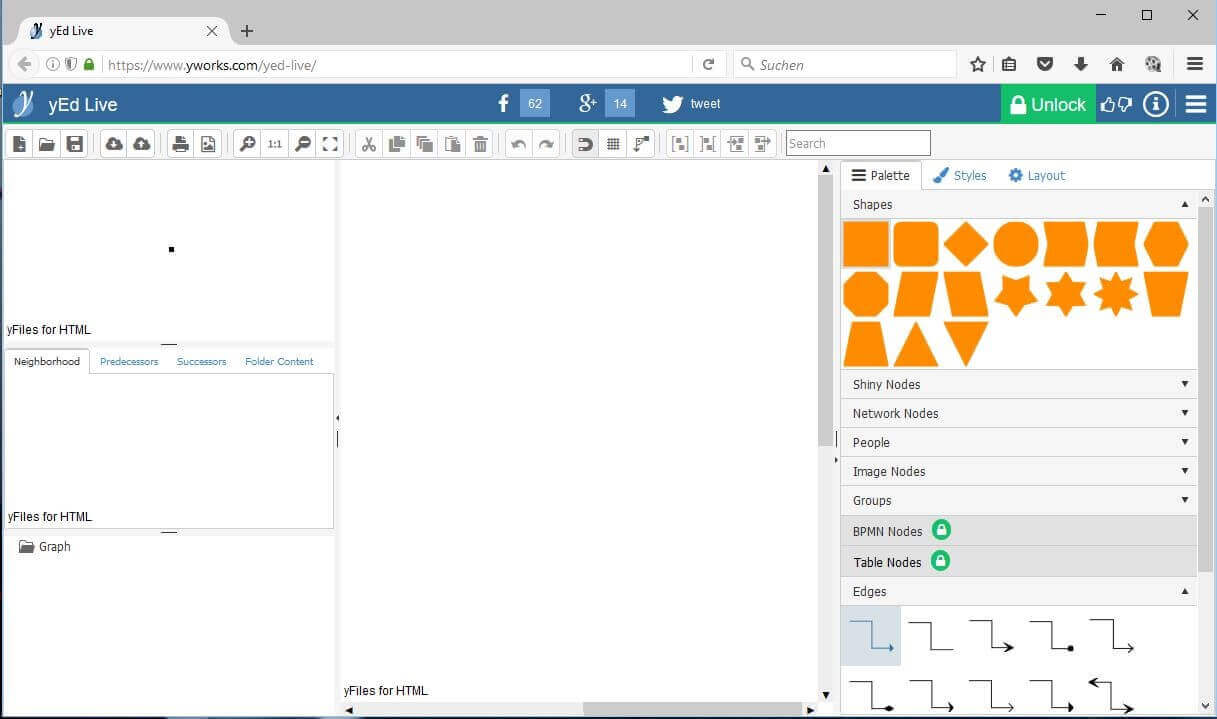Screen dimensions: 1217x719
Task: Switch to the Styles tab
Action: coord(959,175)
